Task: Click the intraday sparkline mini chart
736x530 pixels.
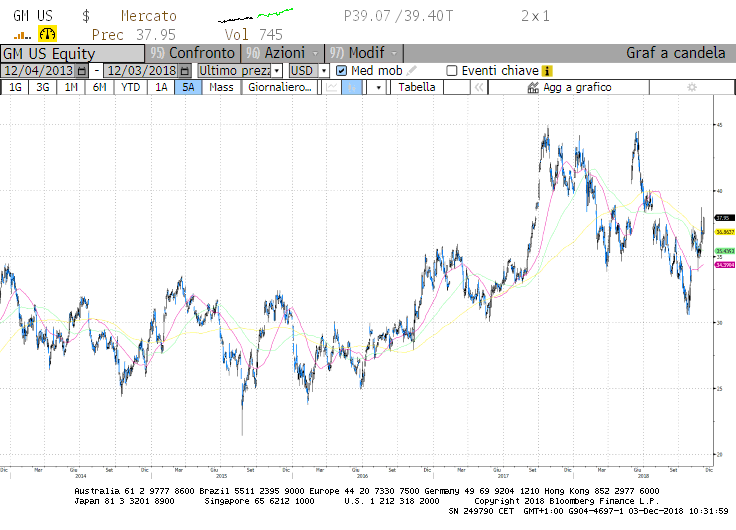Action: click(256, 15)
